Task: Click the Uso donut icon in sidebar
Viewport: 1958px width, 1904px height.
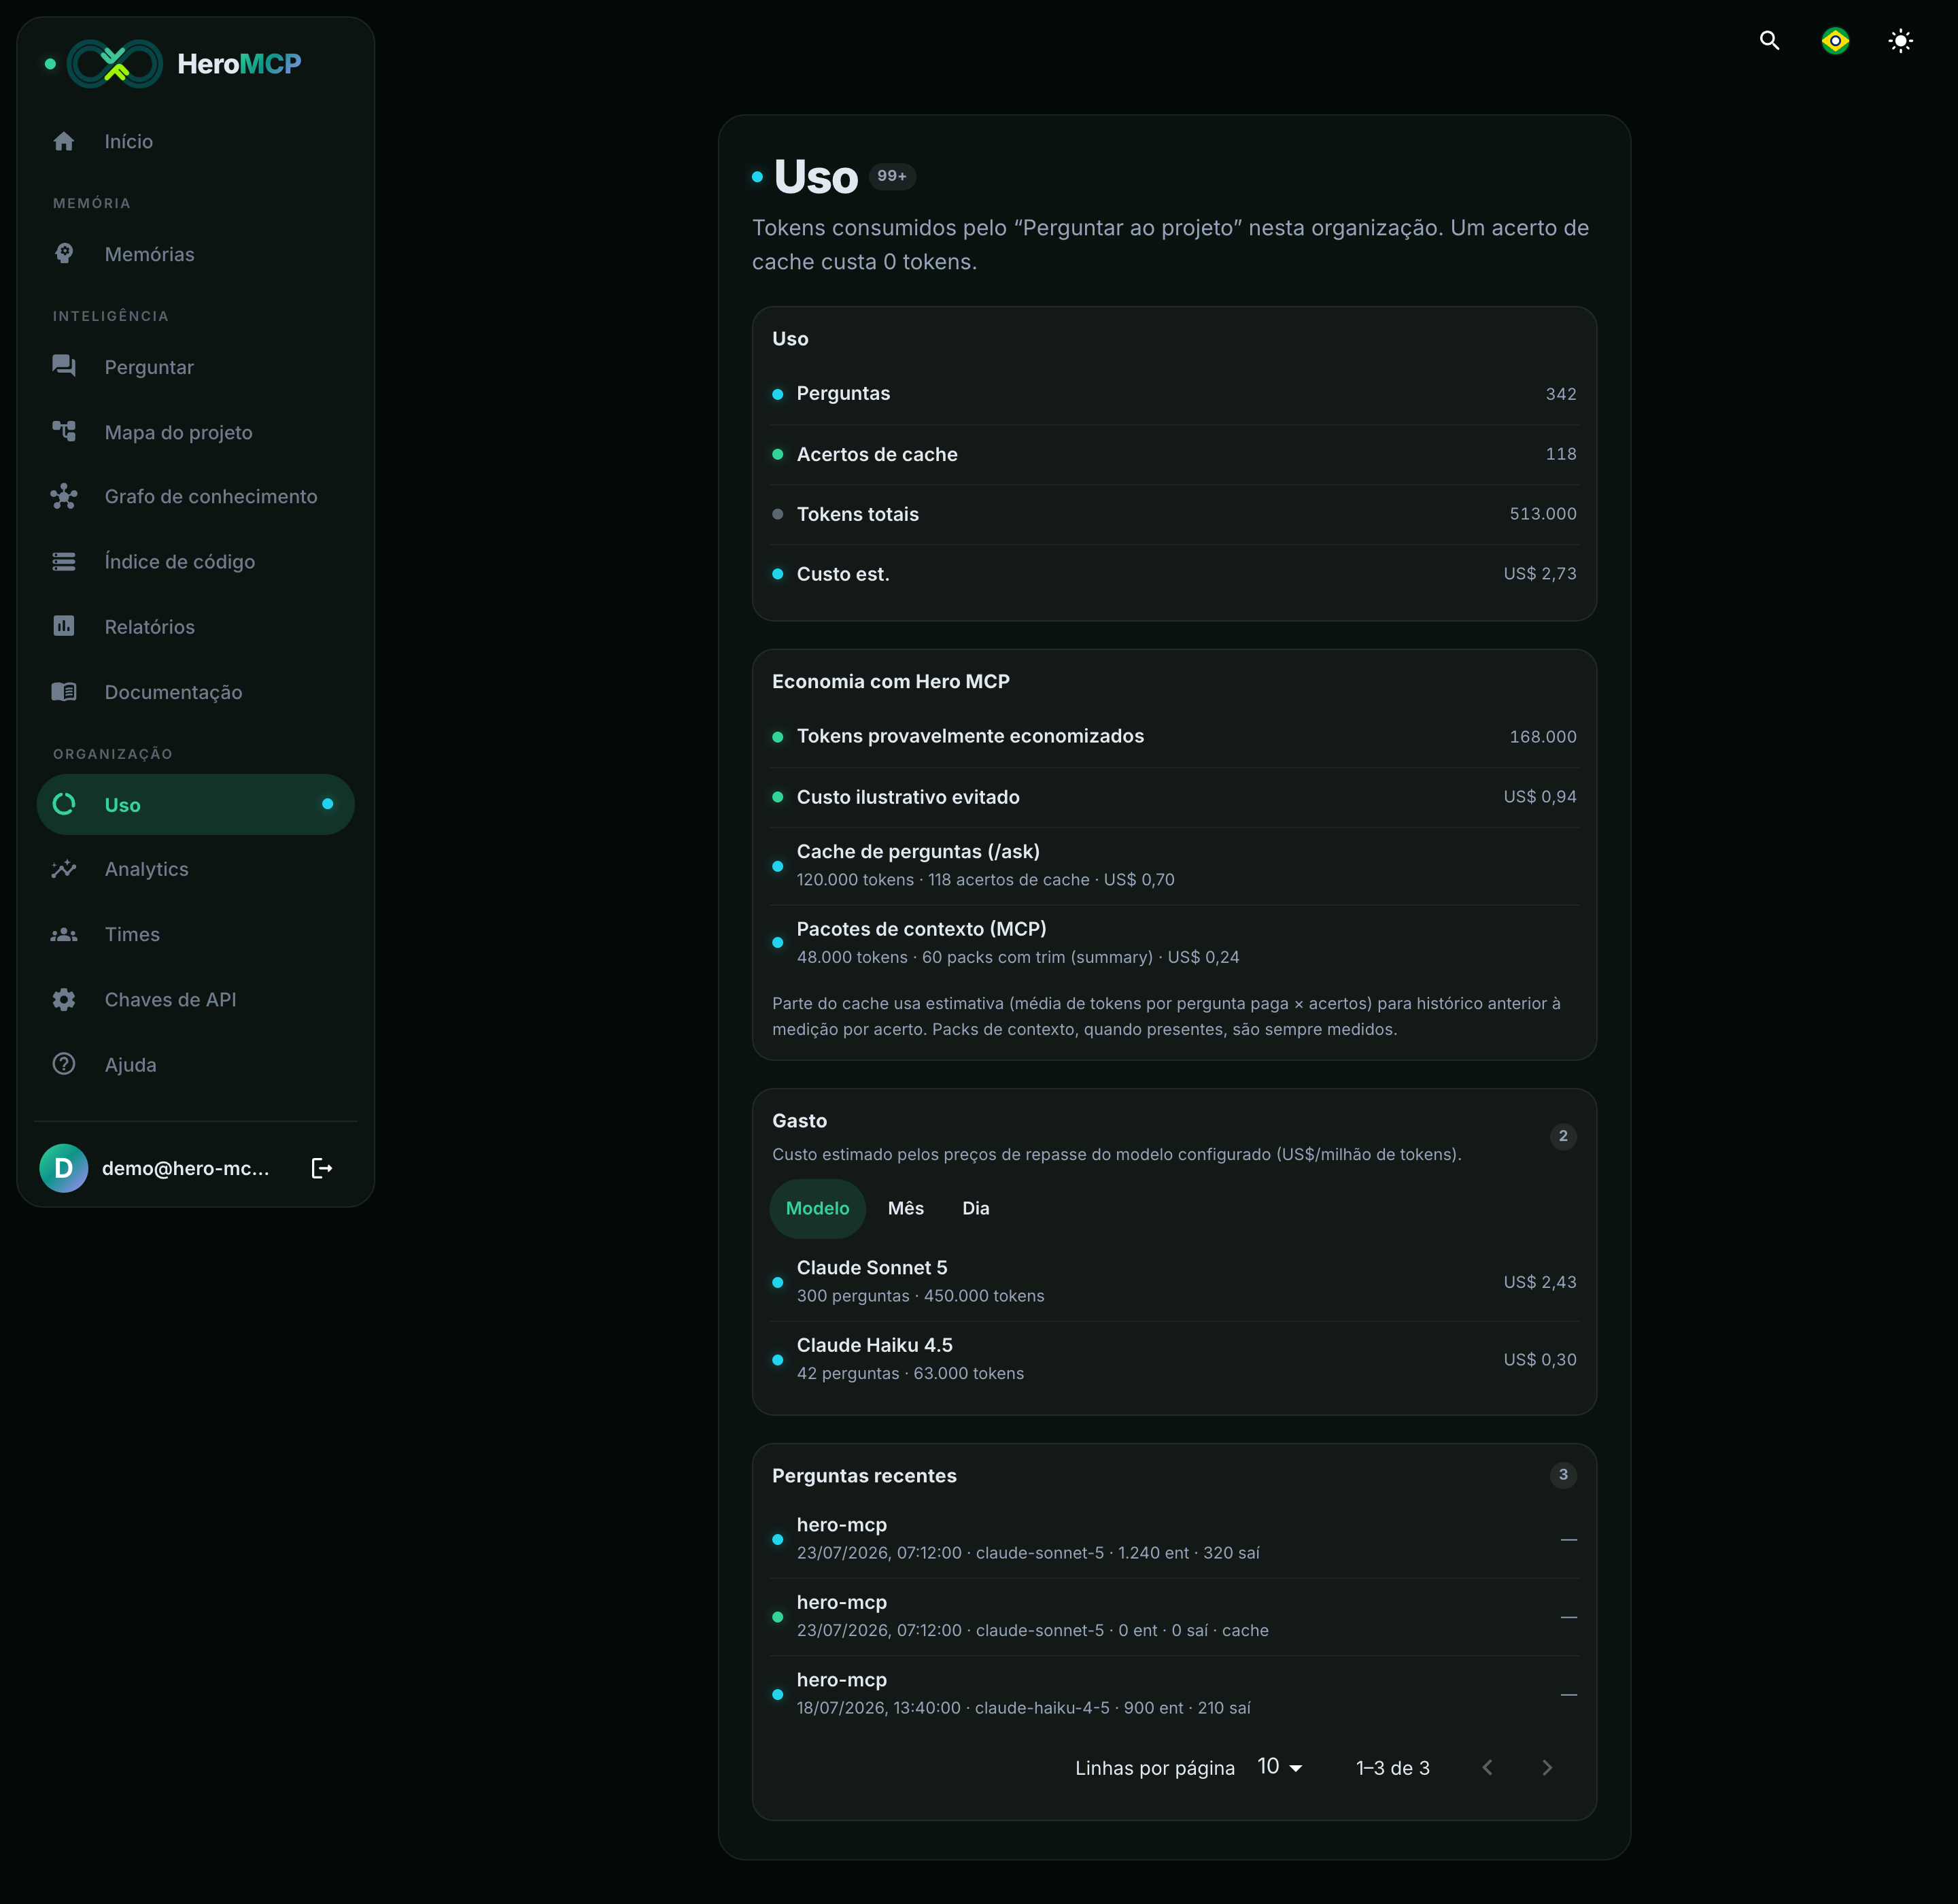Action: tap(64, 804)
